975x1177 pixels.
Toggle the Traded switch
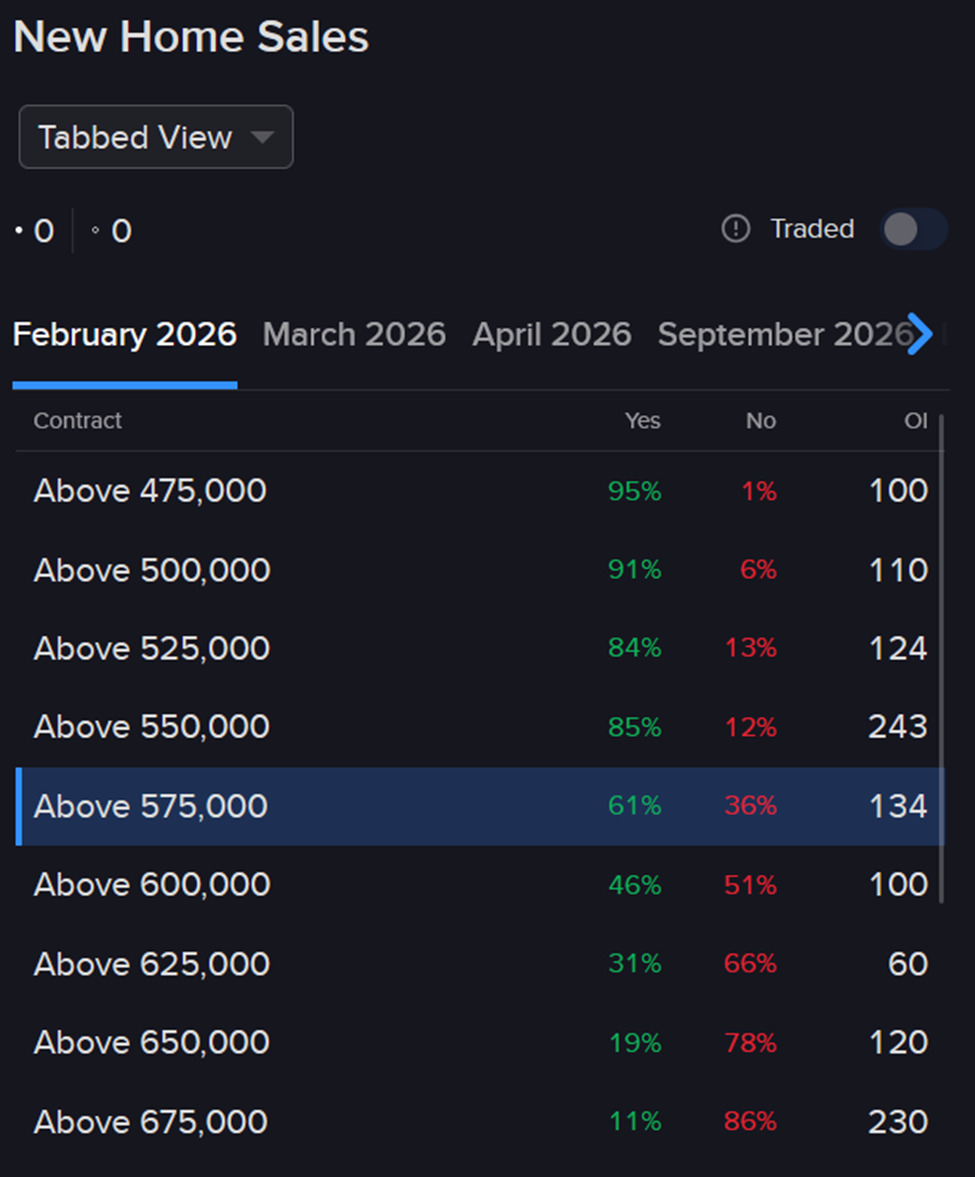coord(913,229)
